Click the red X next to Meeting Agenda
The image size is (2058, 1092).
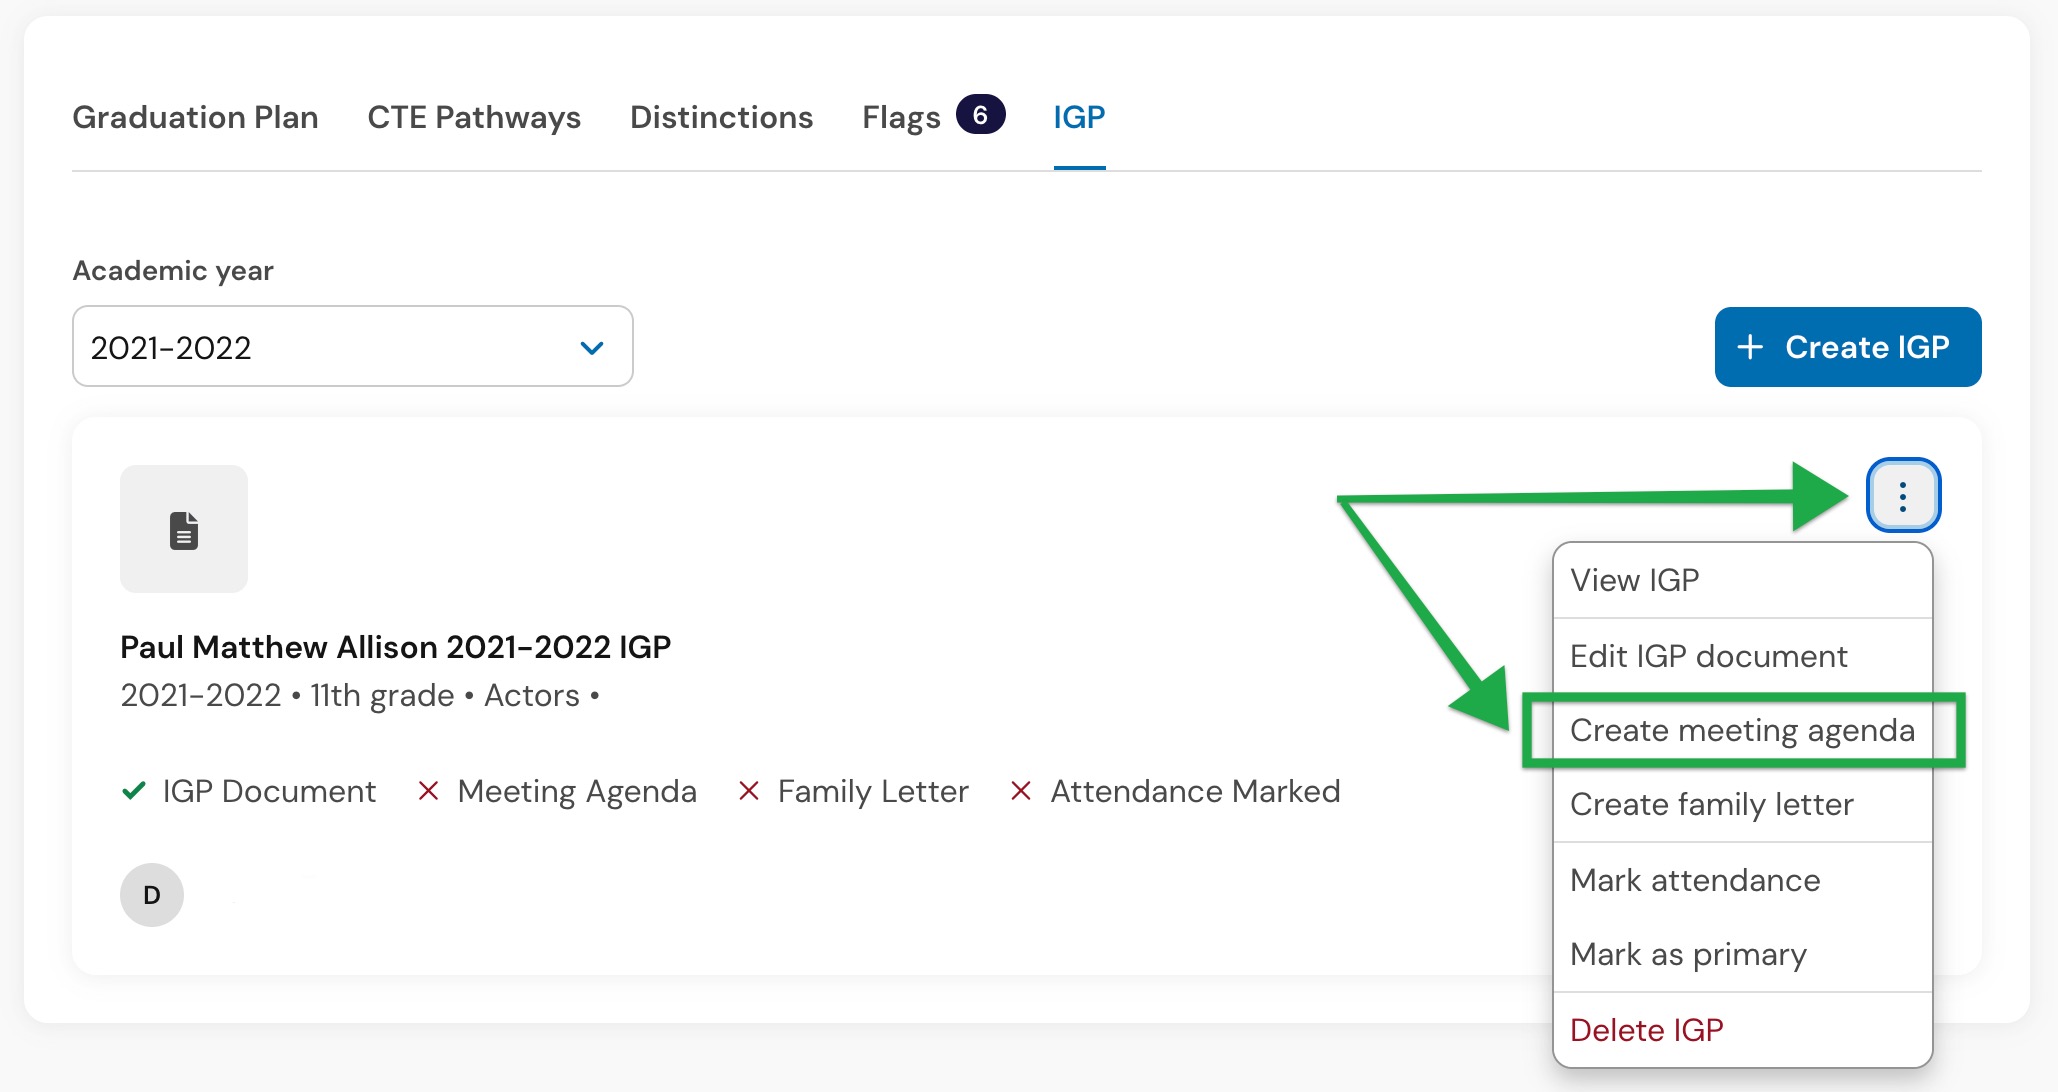428,791
